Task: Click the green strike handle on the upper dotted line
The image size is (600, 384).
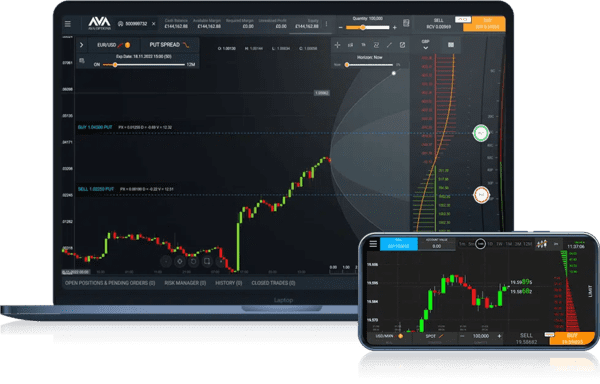Action: tap(481, 133)
